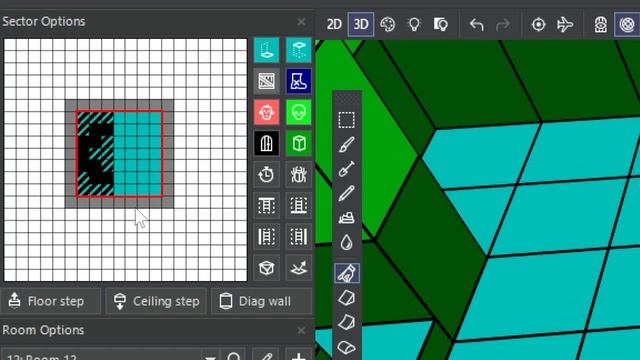Switch to 2D map view
The height and width of the screenshot is (360, 640).
tap(334, 24)
